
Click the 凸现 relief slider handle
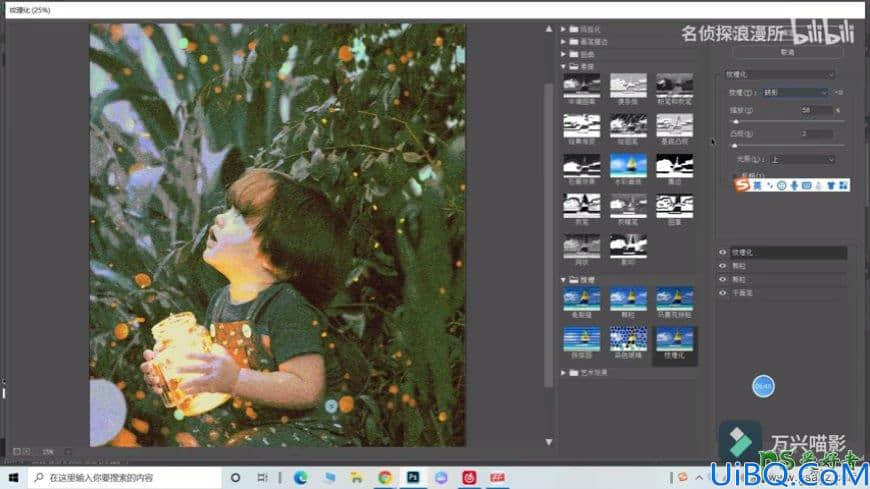coord(735,145)
